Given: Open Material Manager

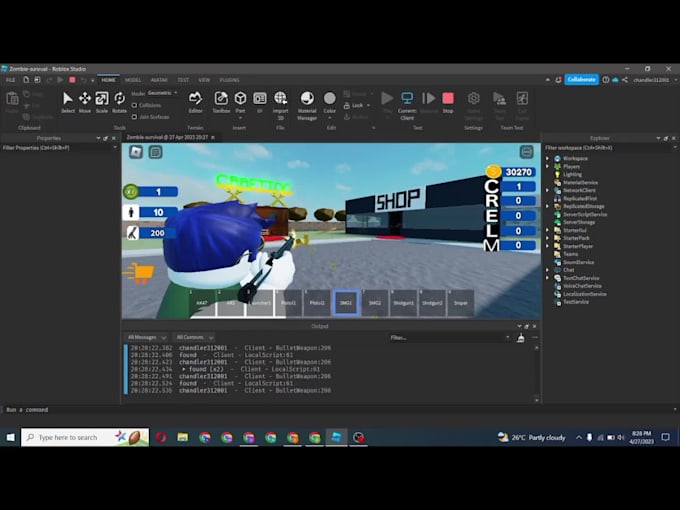Looking at the screenshot, I should point(307,105).
